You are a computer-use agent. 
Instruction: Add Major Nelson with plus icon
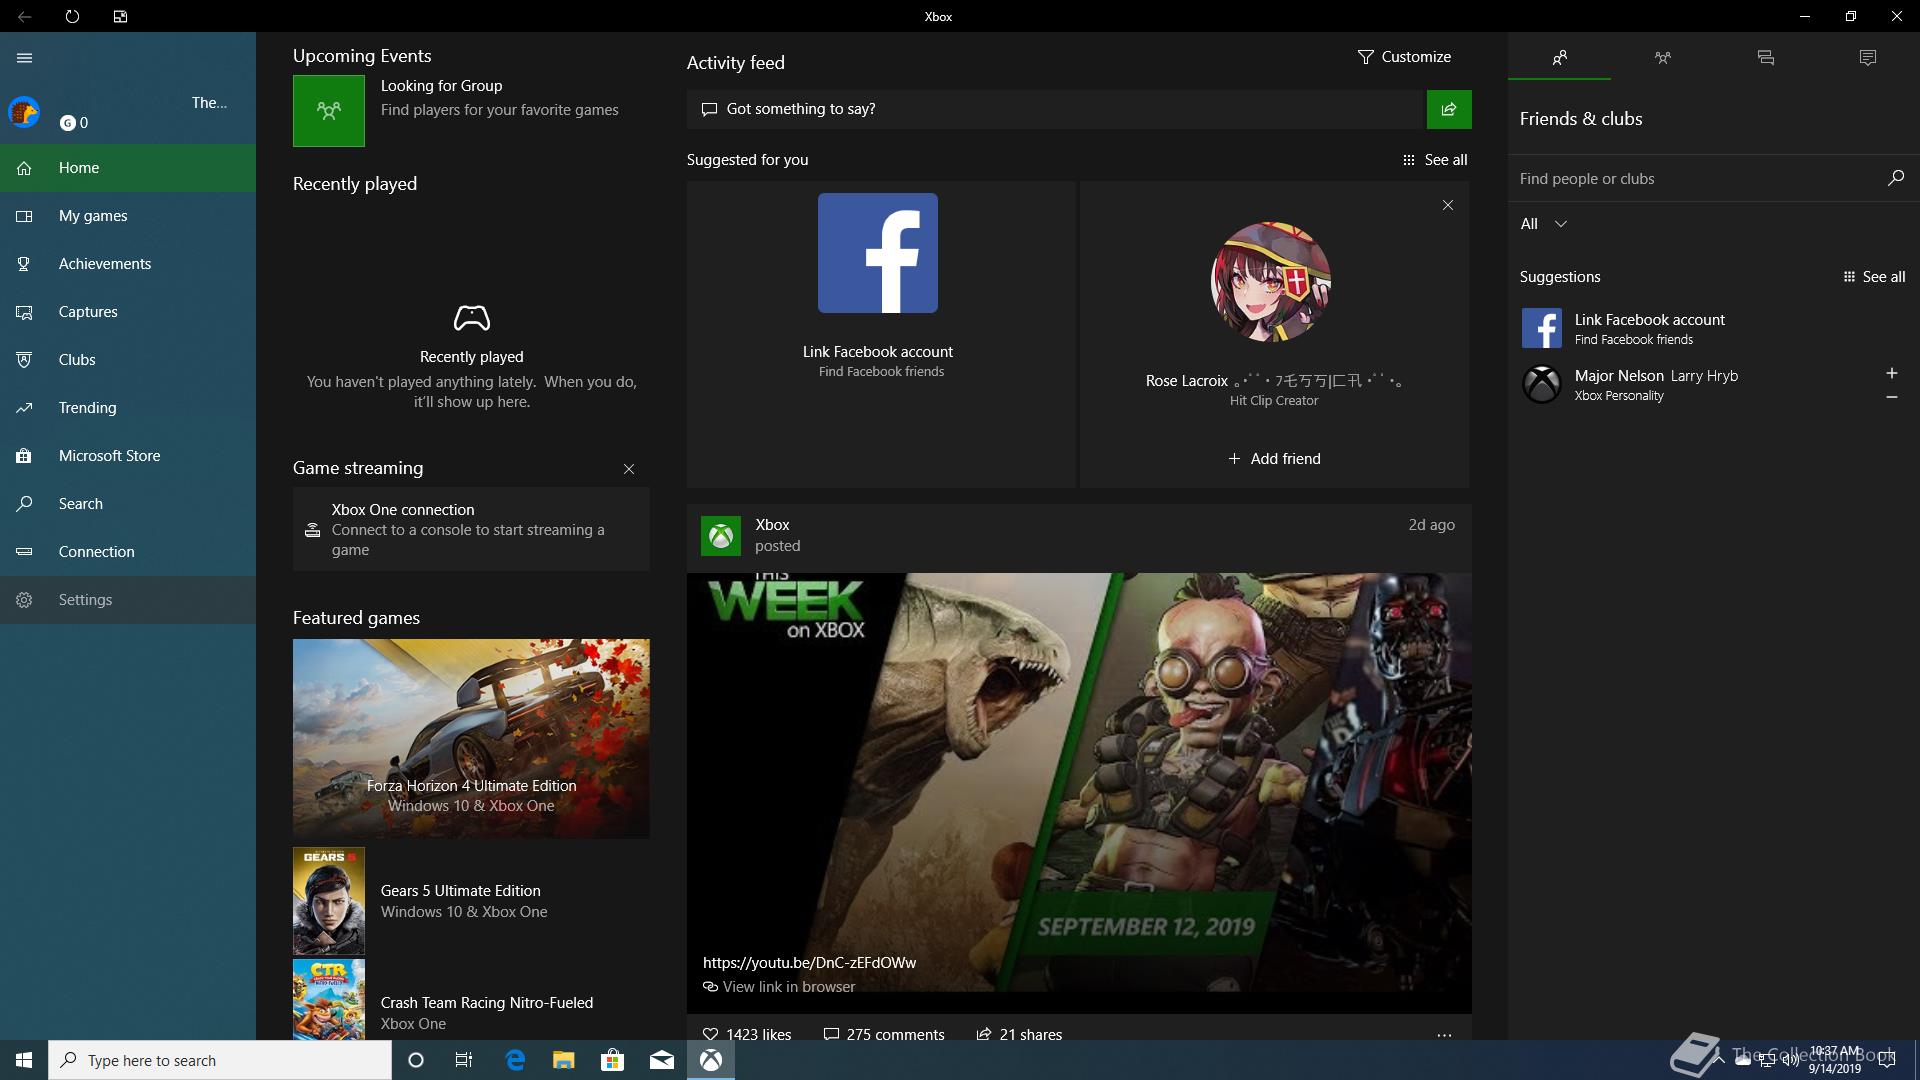[x=1891, y=373]
